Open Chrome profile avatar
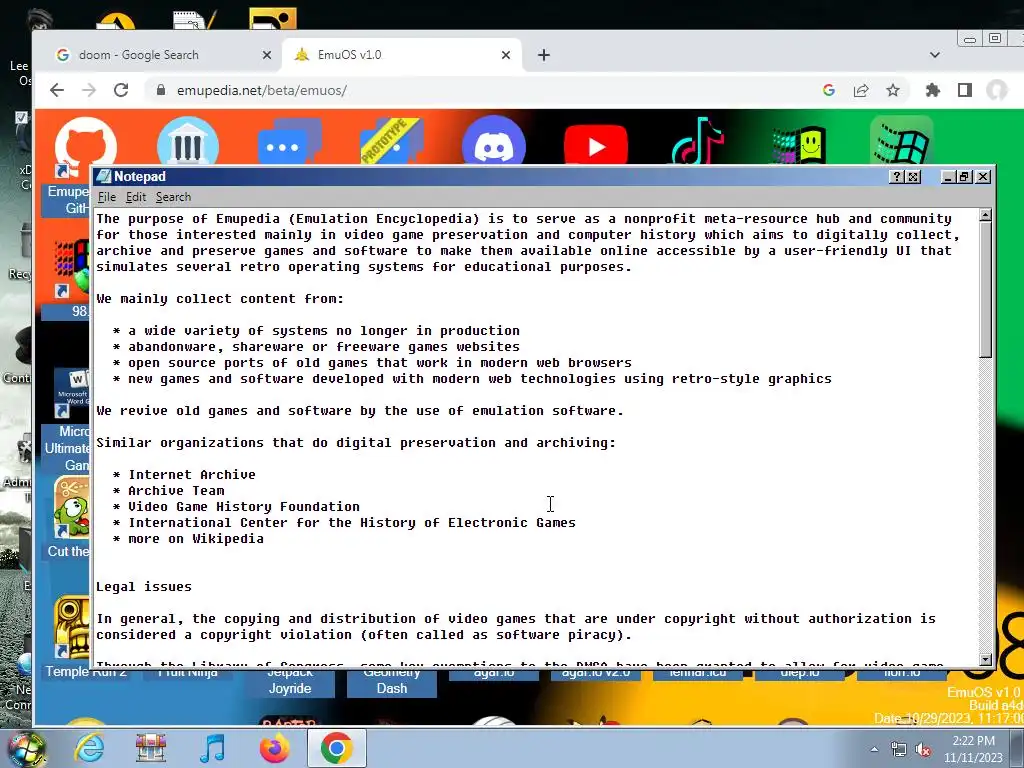This screenshot has width=1024, height=768. point(997,90)
